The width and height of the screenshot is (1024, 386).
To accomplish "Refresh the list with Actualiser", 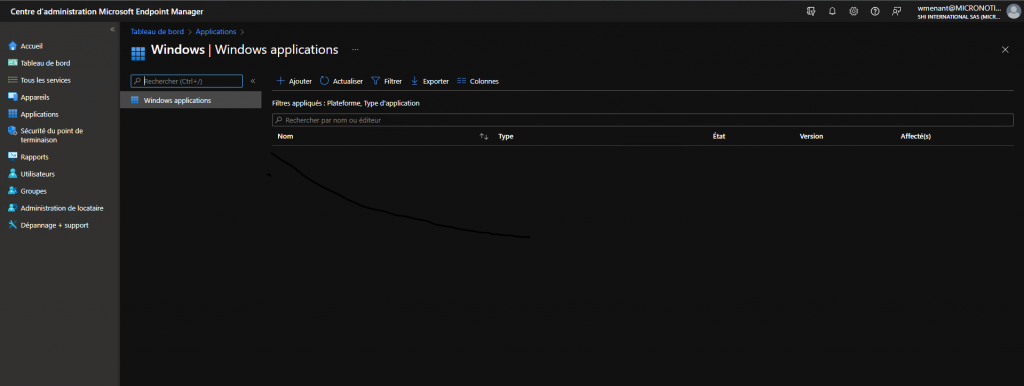I will 341,81.
